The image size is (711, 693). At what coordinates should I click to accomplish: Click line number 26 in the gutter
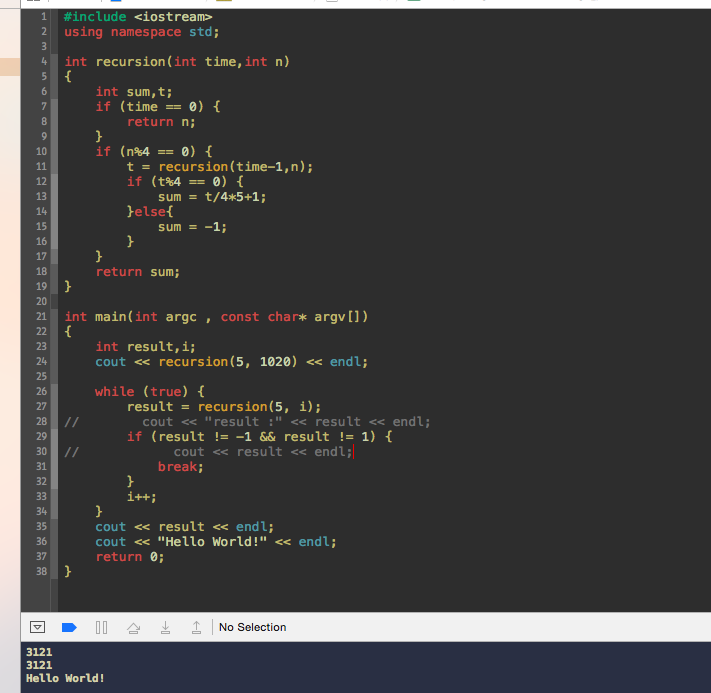41,391
